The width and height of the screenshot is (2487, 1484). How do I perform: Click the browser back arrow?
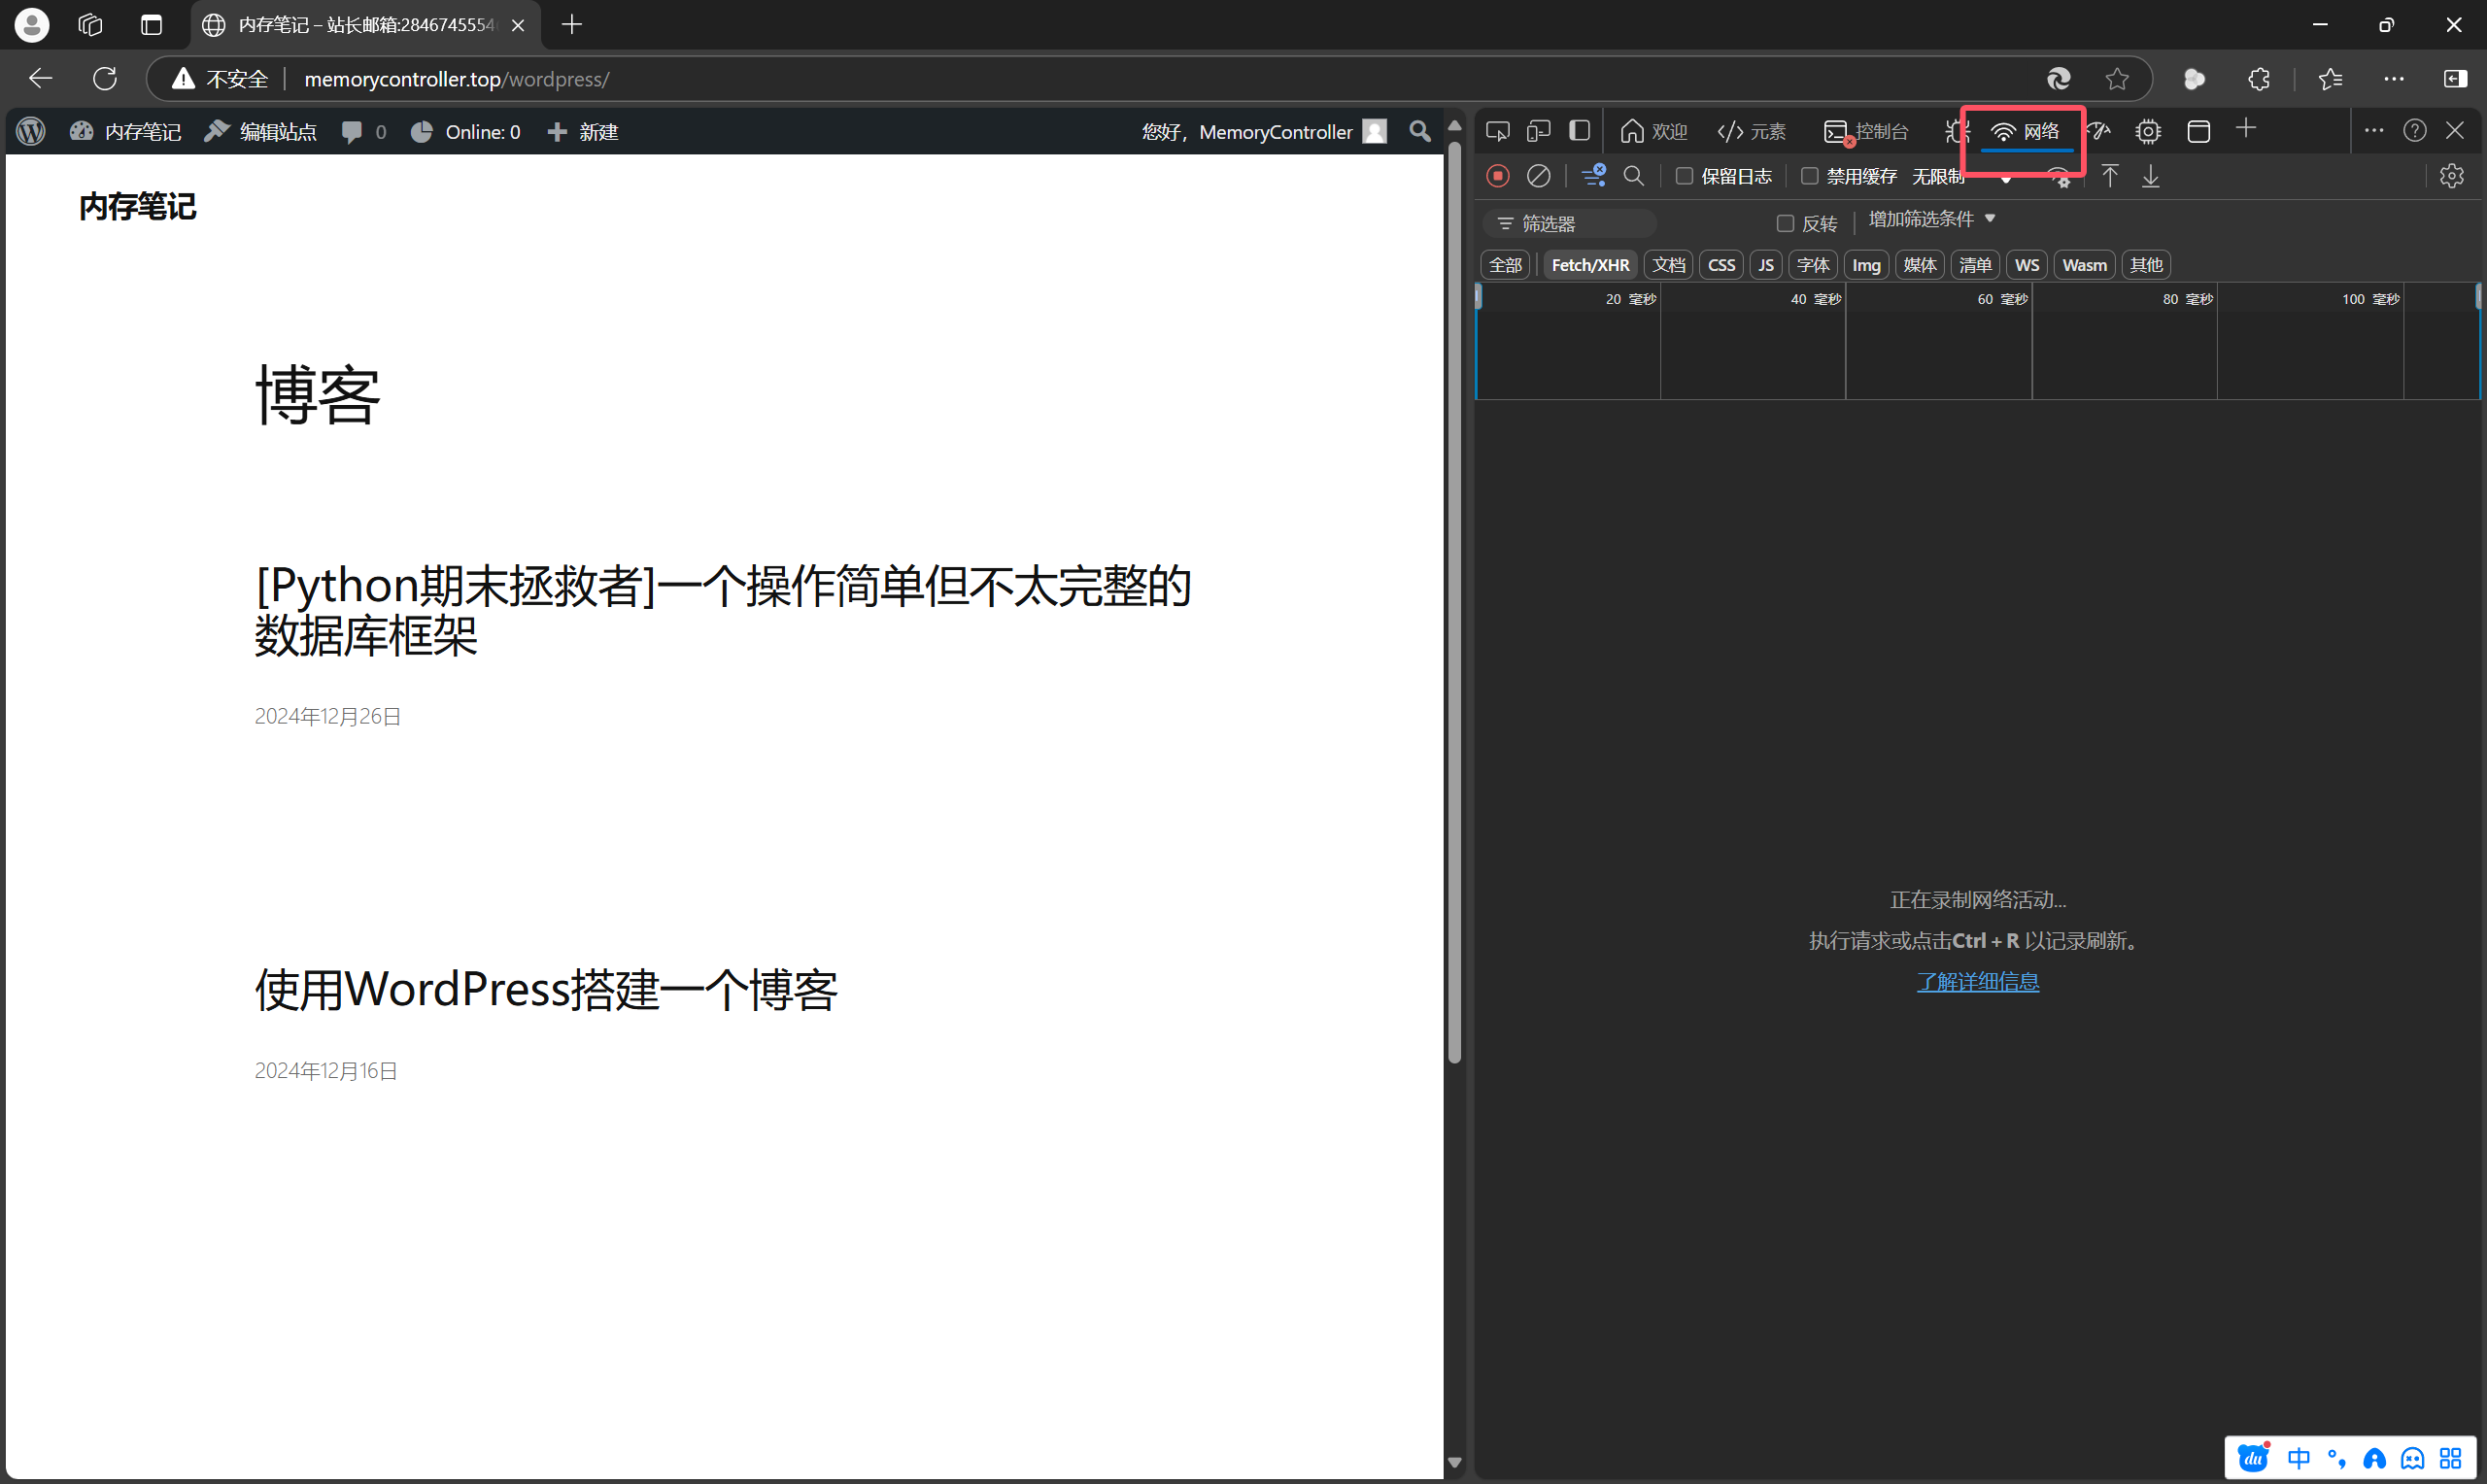coord(40,78)
